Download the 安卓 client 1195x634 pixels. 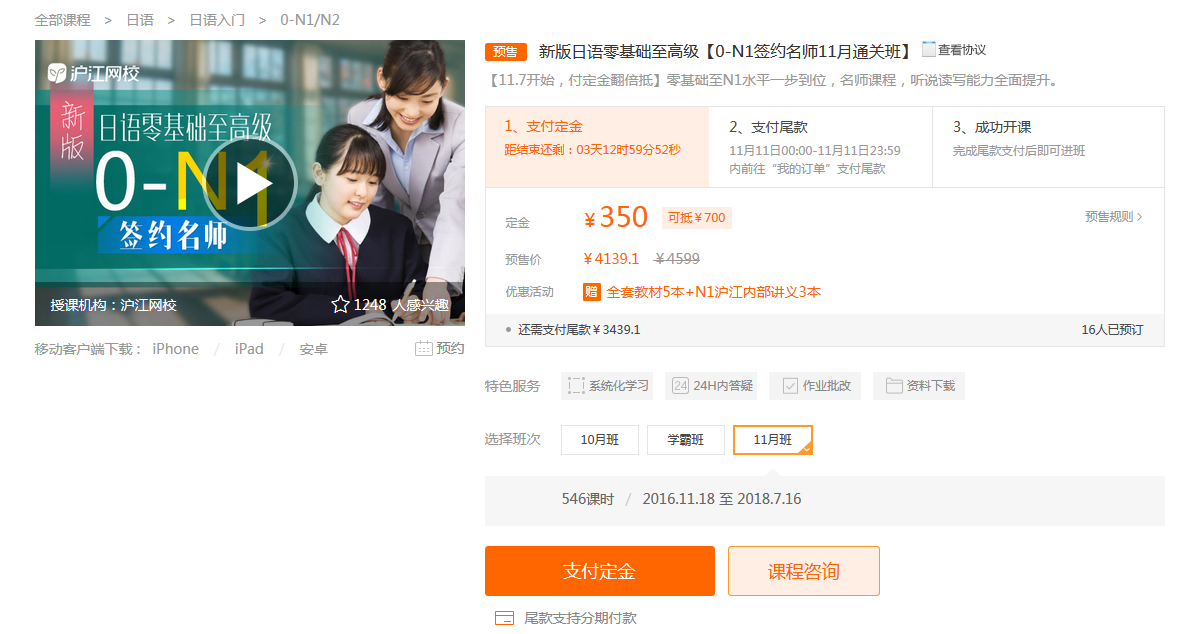(313, 349)
